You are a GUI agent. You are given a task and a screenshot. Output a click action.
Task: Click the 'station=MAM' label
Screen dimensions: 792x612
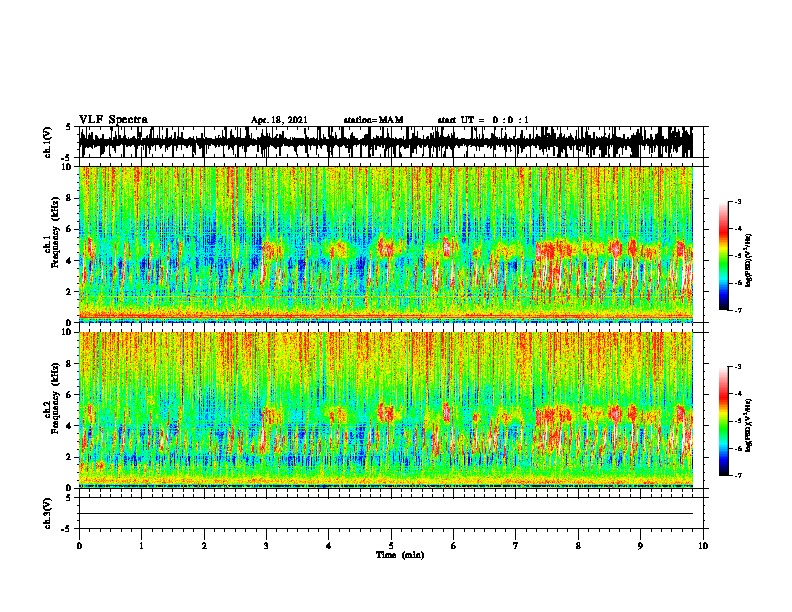pyautogui.click(x=373, y=120)
